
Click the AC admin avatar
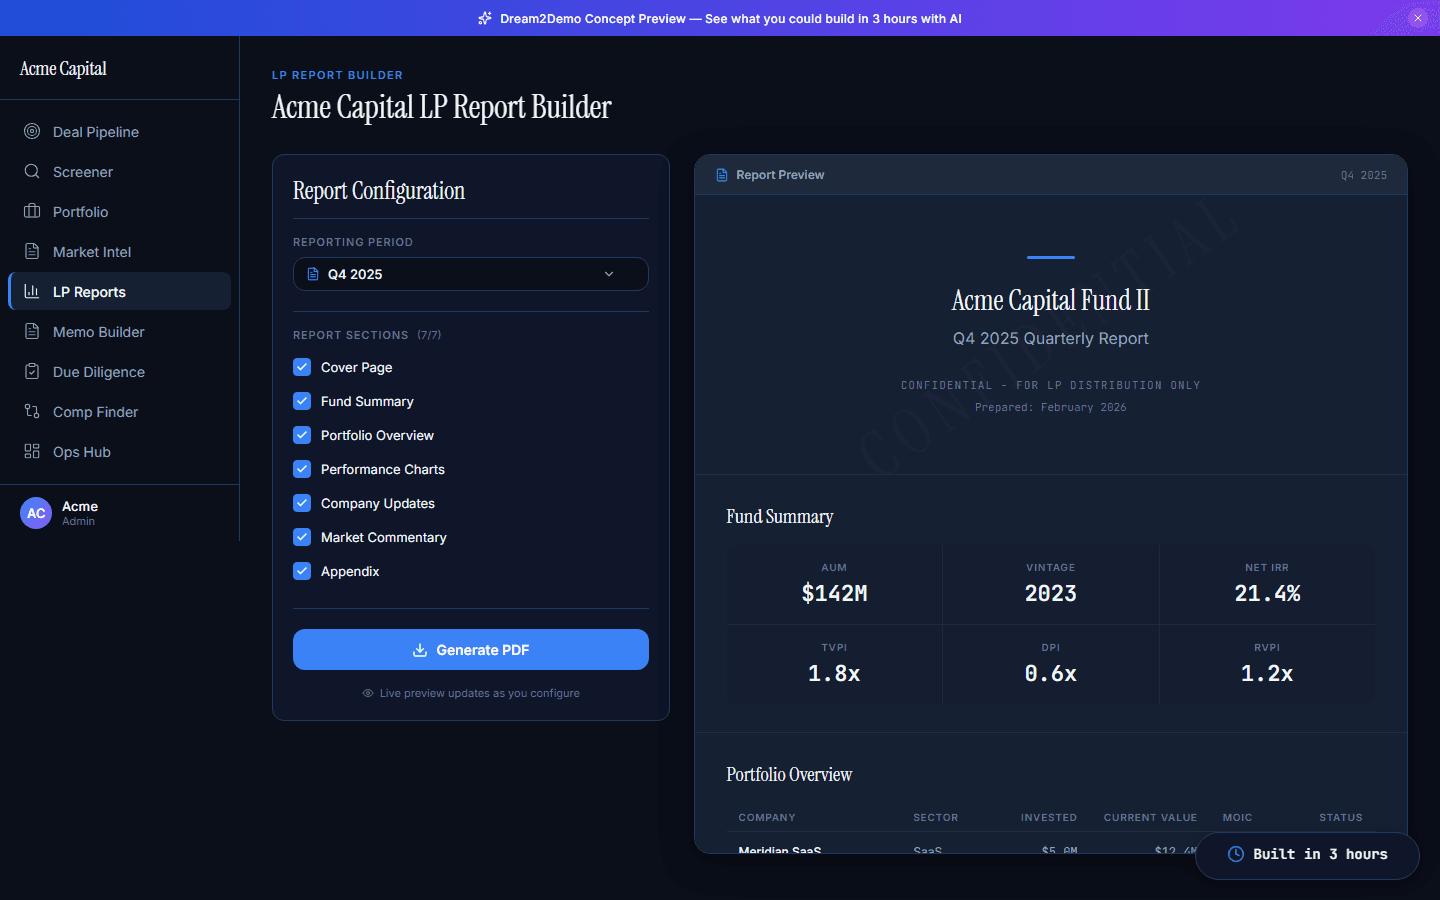pyautogui.click(x=36, y=513)
